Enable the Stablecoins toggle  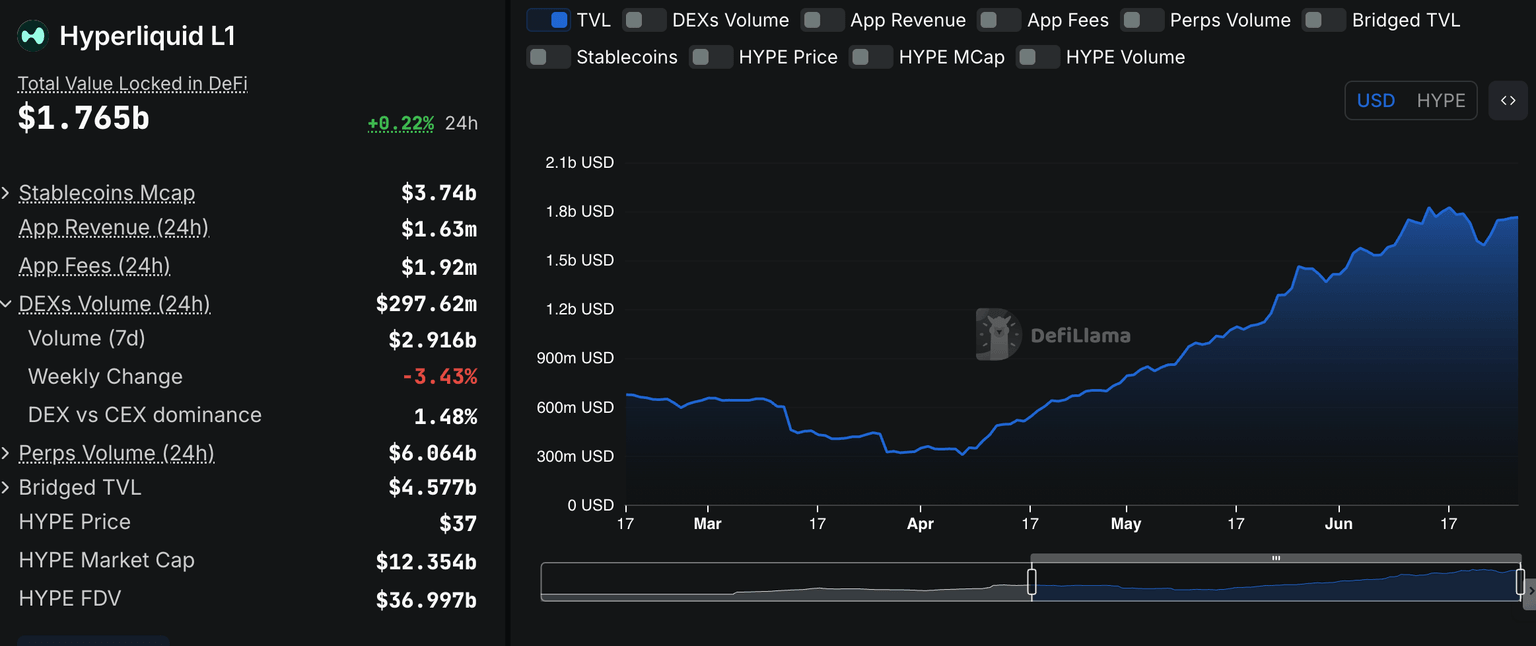pyautogui.click(x=548, y=57)
